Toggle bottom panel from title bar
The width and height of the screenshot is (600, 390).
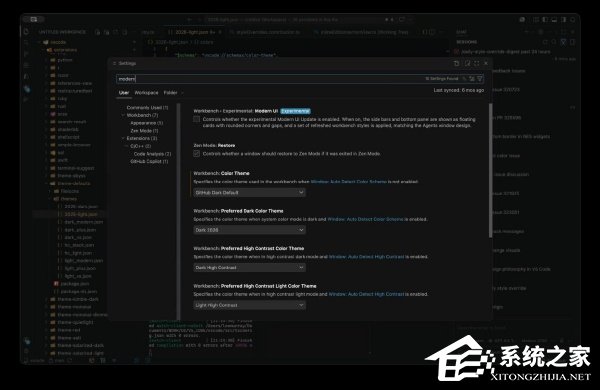[554, 20]
